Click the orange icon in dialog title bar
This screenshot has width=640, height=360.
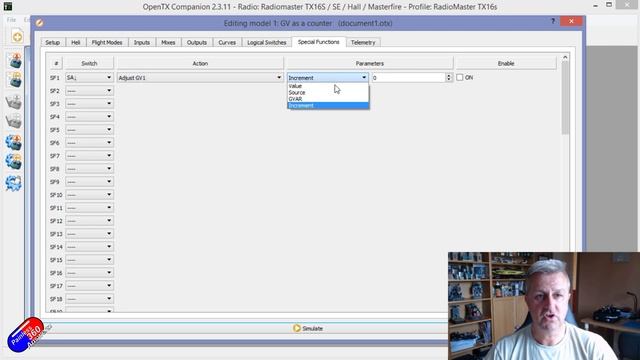(40, 23)
